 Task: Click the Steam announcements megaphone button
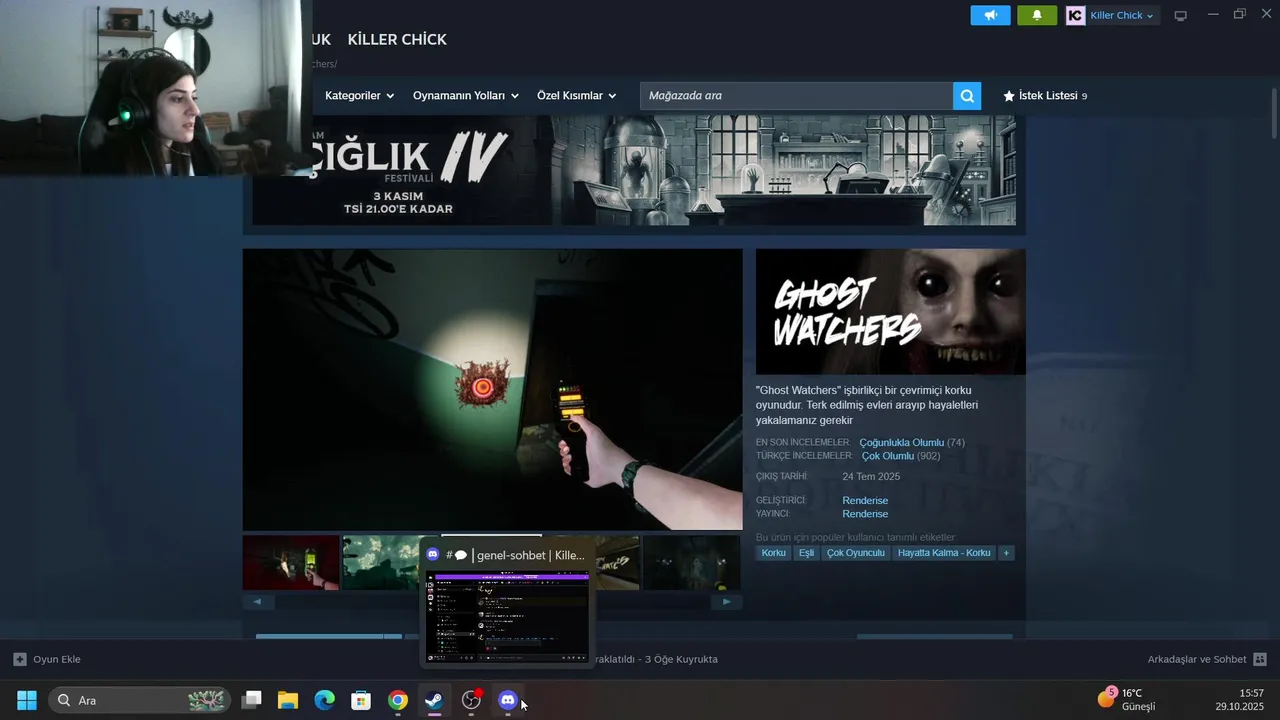point(990,15)
